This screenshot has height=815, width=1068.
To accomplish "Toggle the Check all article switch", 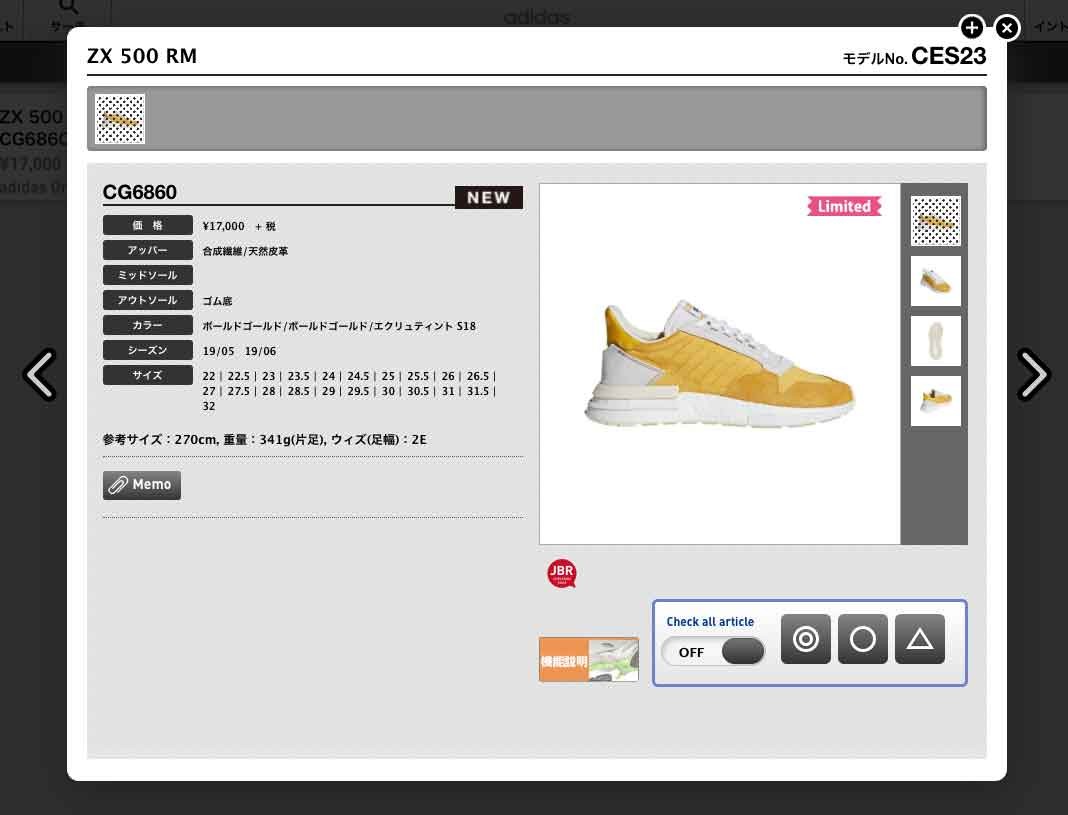I will (713, 652).
